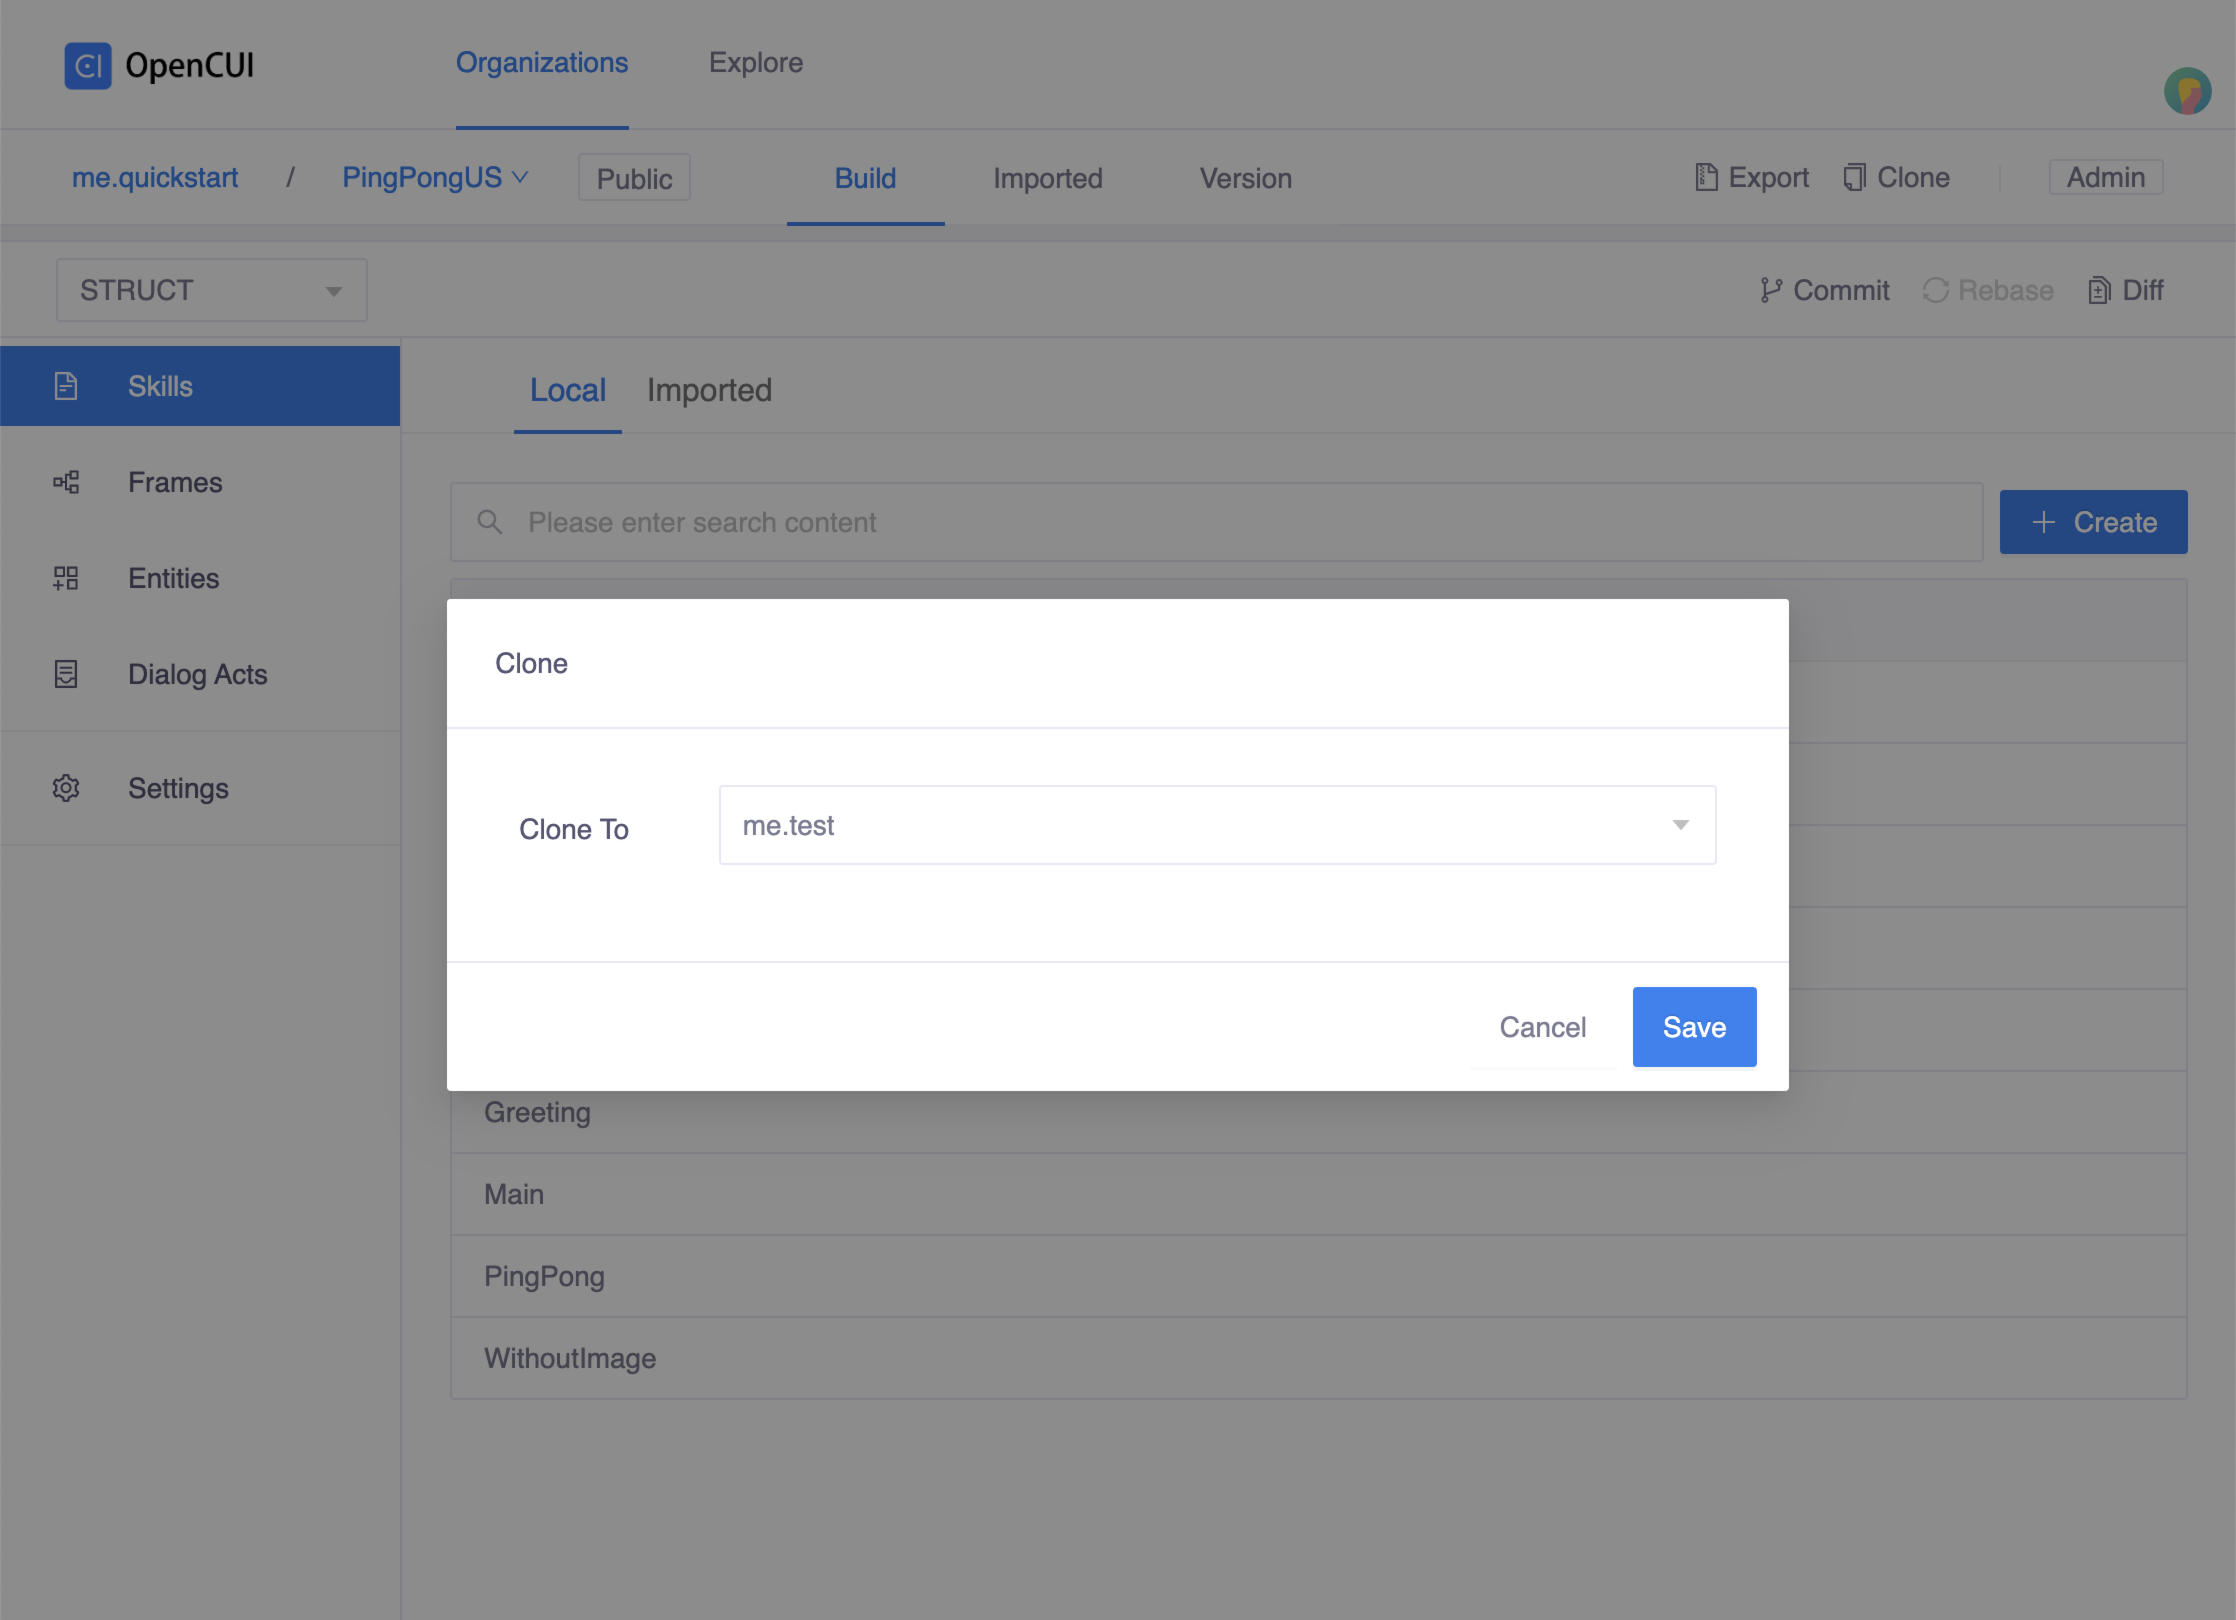Click the Export file icon
This screenshot has width=2236, height=1620.
pos(1706,178)
